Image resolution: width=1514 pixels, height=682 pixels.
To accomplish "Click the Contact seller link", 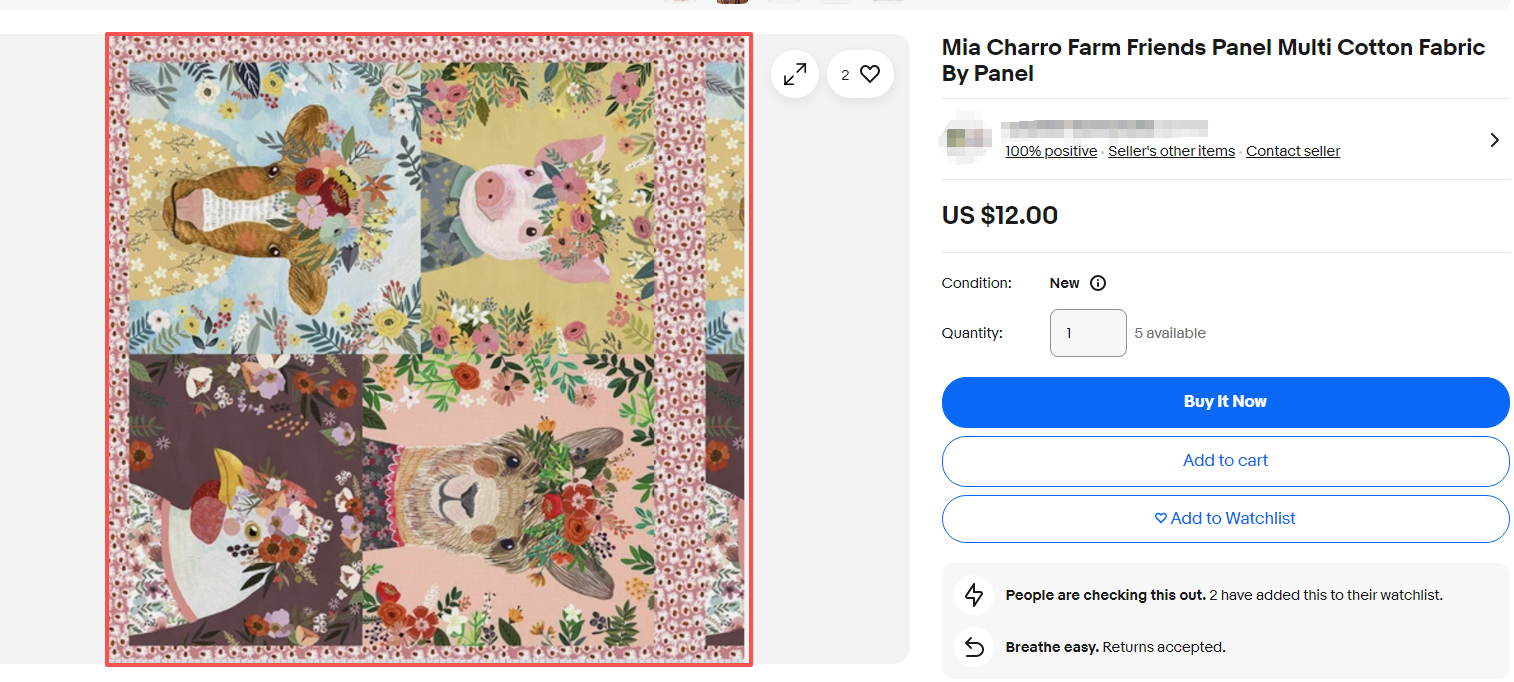I will (x=1292, y=151).
